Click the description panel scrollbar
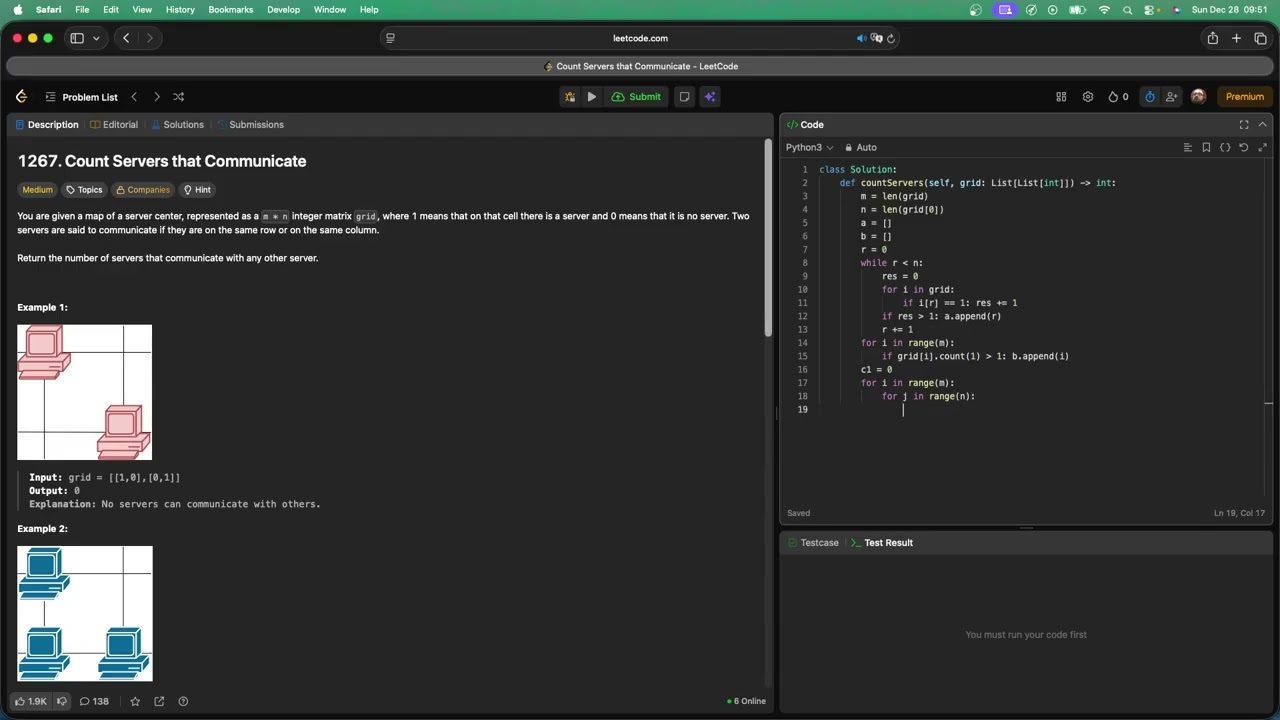The width and height of the screenshot is (1280, 720). [768, 238]
